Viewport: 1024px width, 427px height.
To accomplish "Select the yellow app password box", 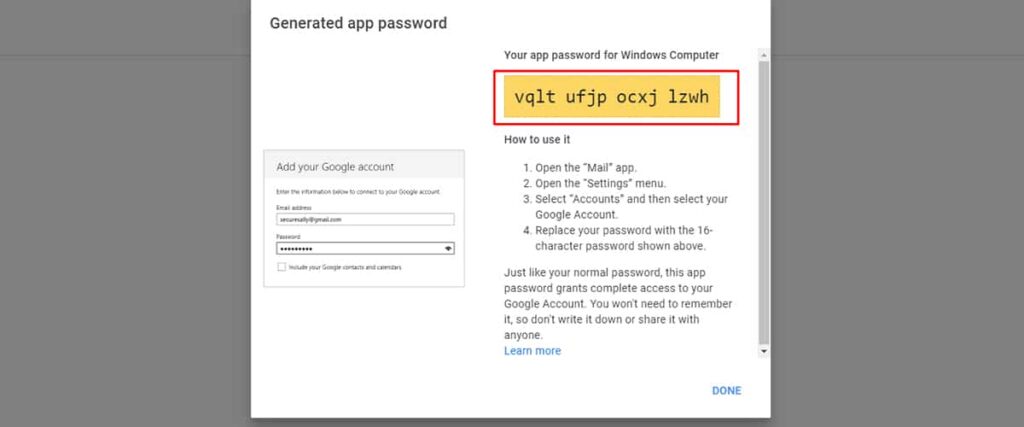I will point(612,97).
